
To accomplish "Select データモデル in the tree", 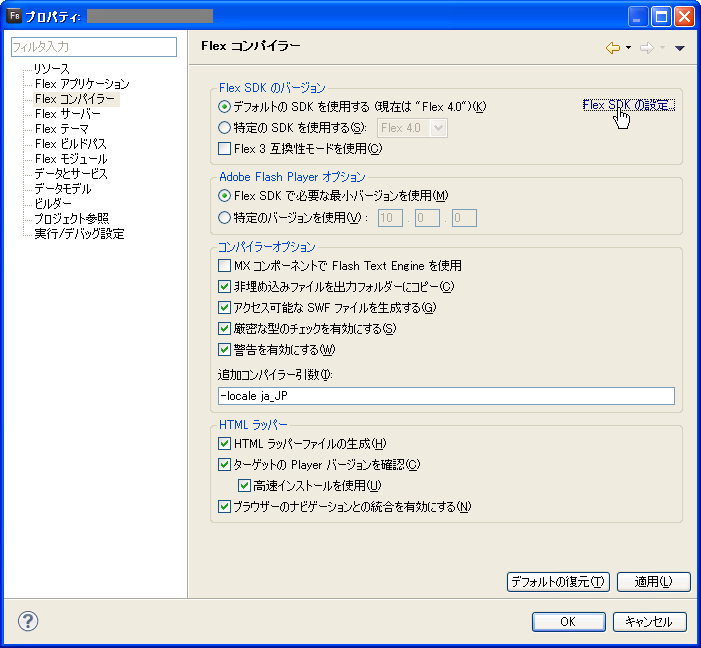I will (63, 189).
